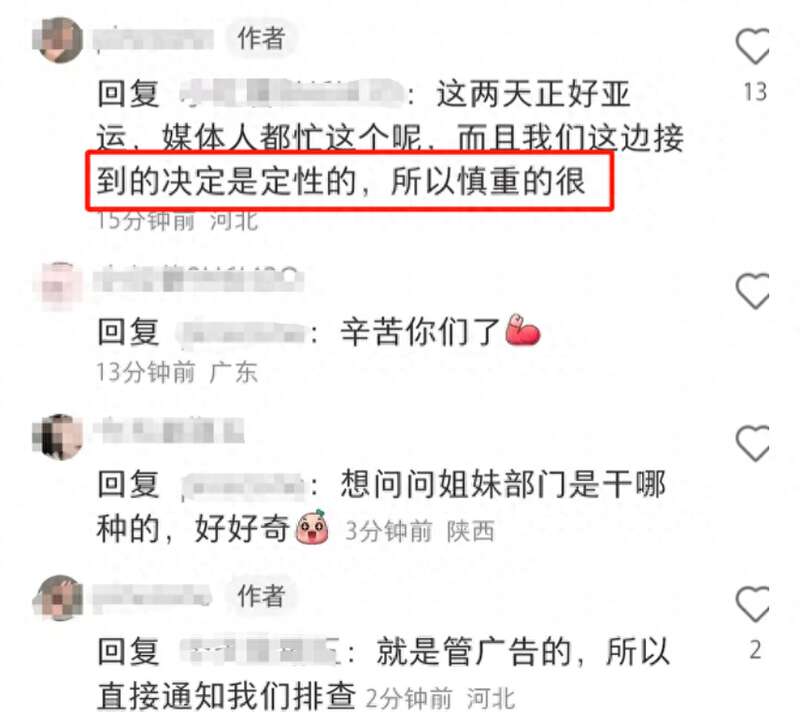Open the avatar of the 辛苦你们了 commenter

pos(58,286)
